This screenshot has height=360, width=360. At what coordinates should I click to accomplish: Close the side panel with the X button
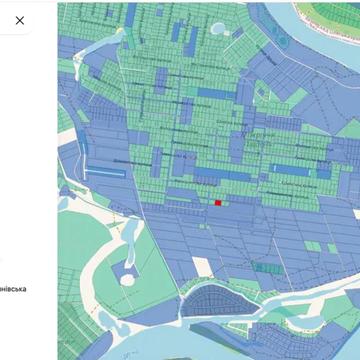tap(20, 21)
